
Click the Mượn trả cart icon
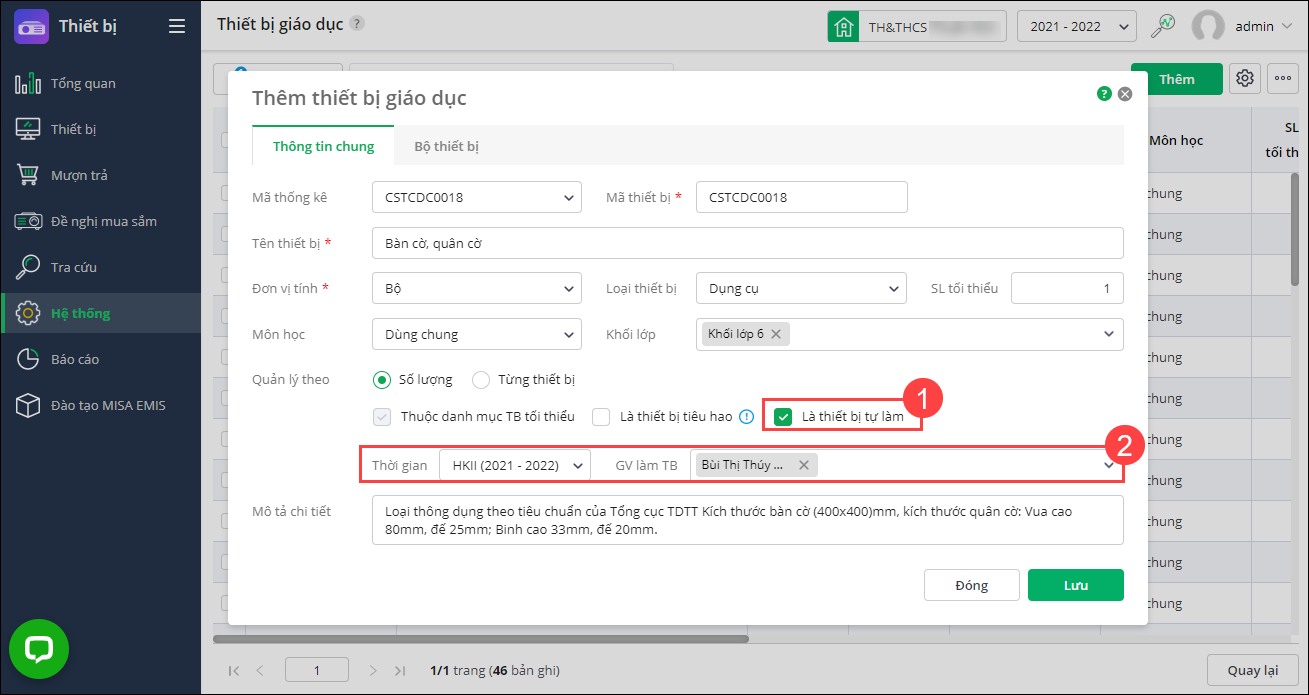pos(28,175)
